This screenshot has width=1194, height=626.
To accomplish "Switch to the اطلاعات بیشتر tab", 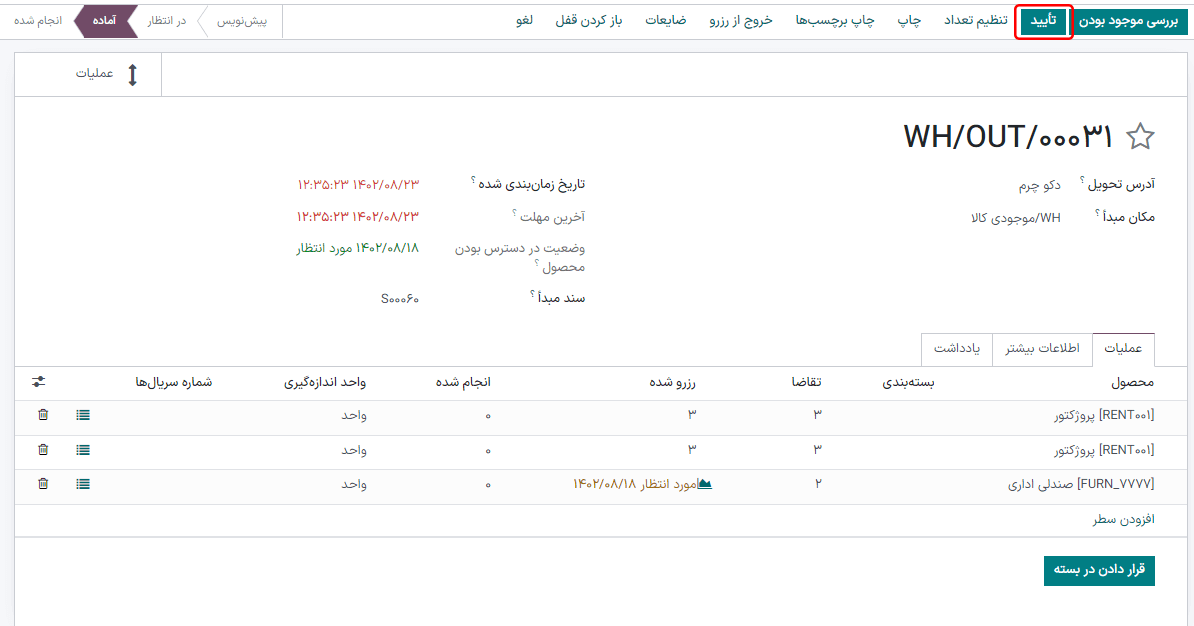I will [x=1042, y=349].
